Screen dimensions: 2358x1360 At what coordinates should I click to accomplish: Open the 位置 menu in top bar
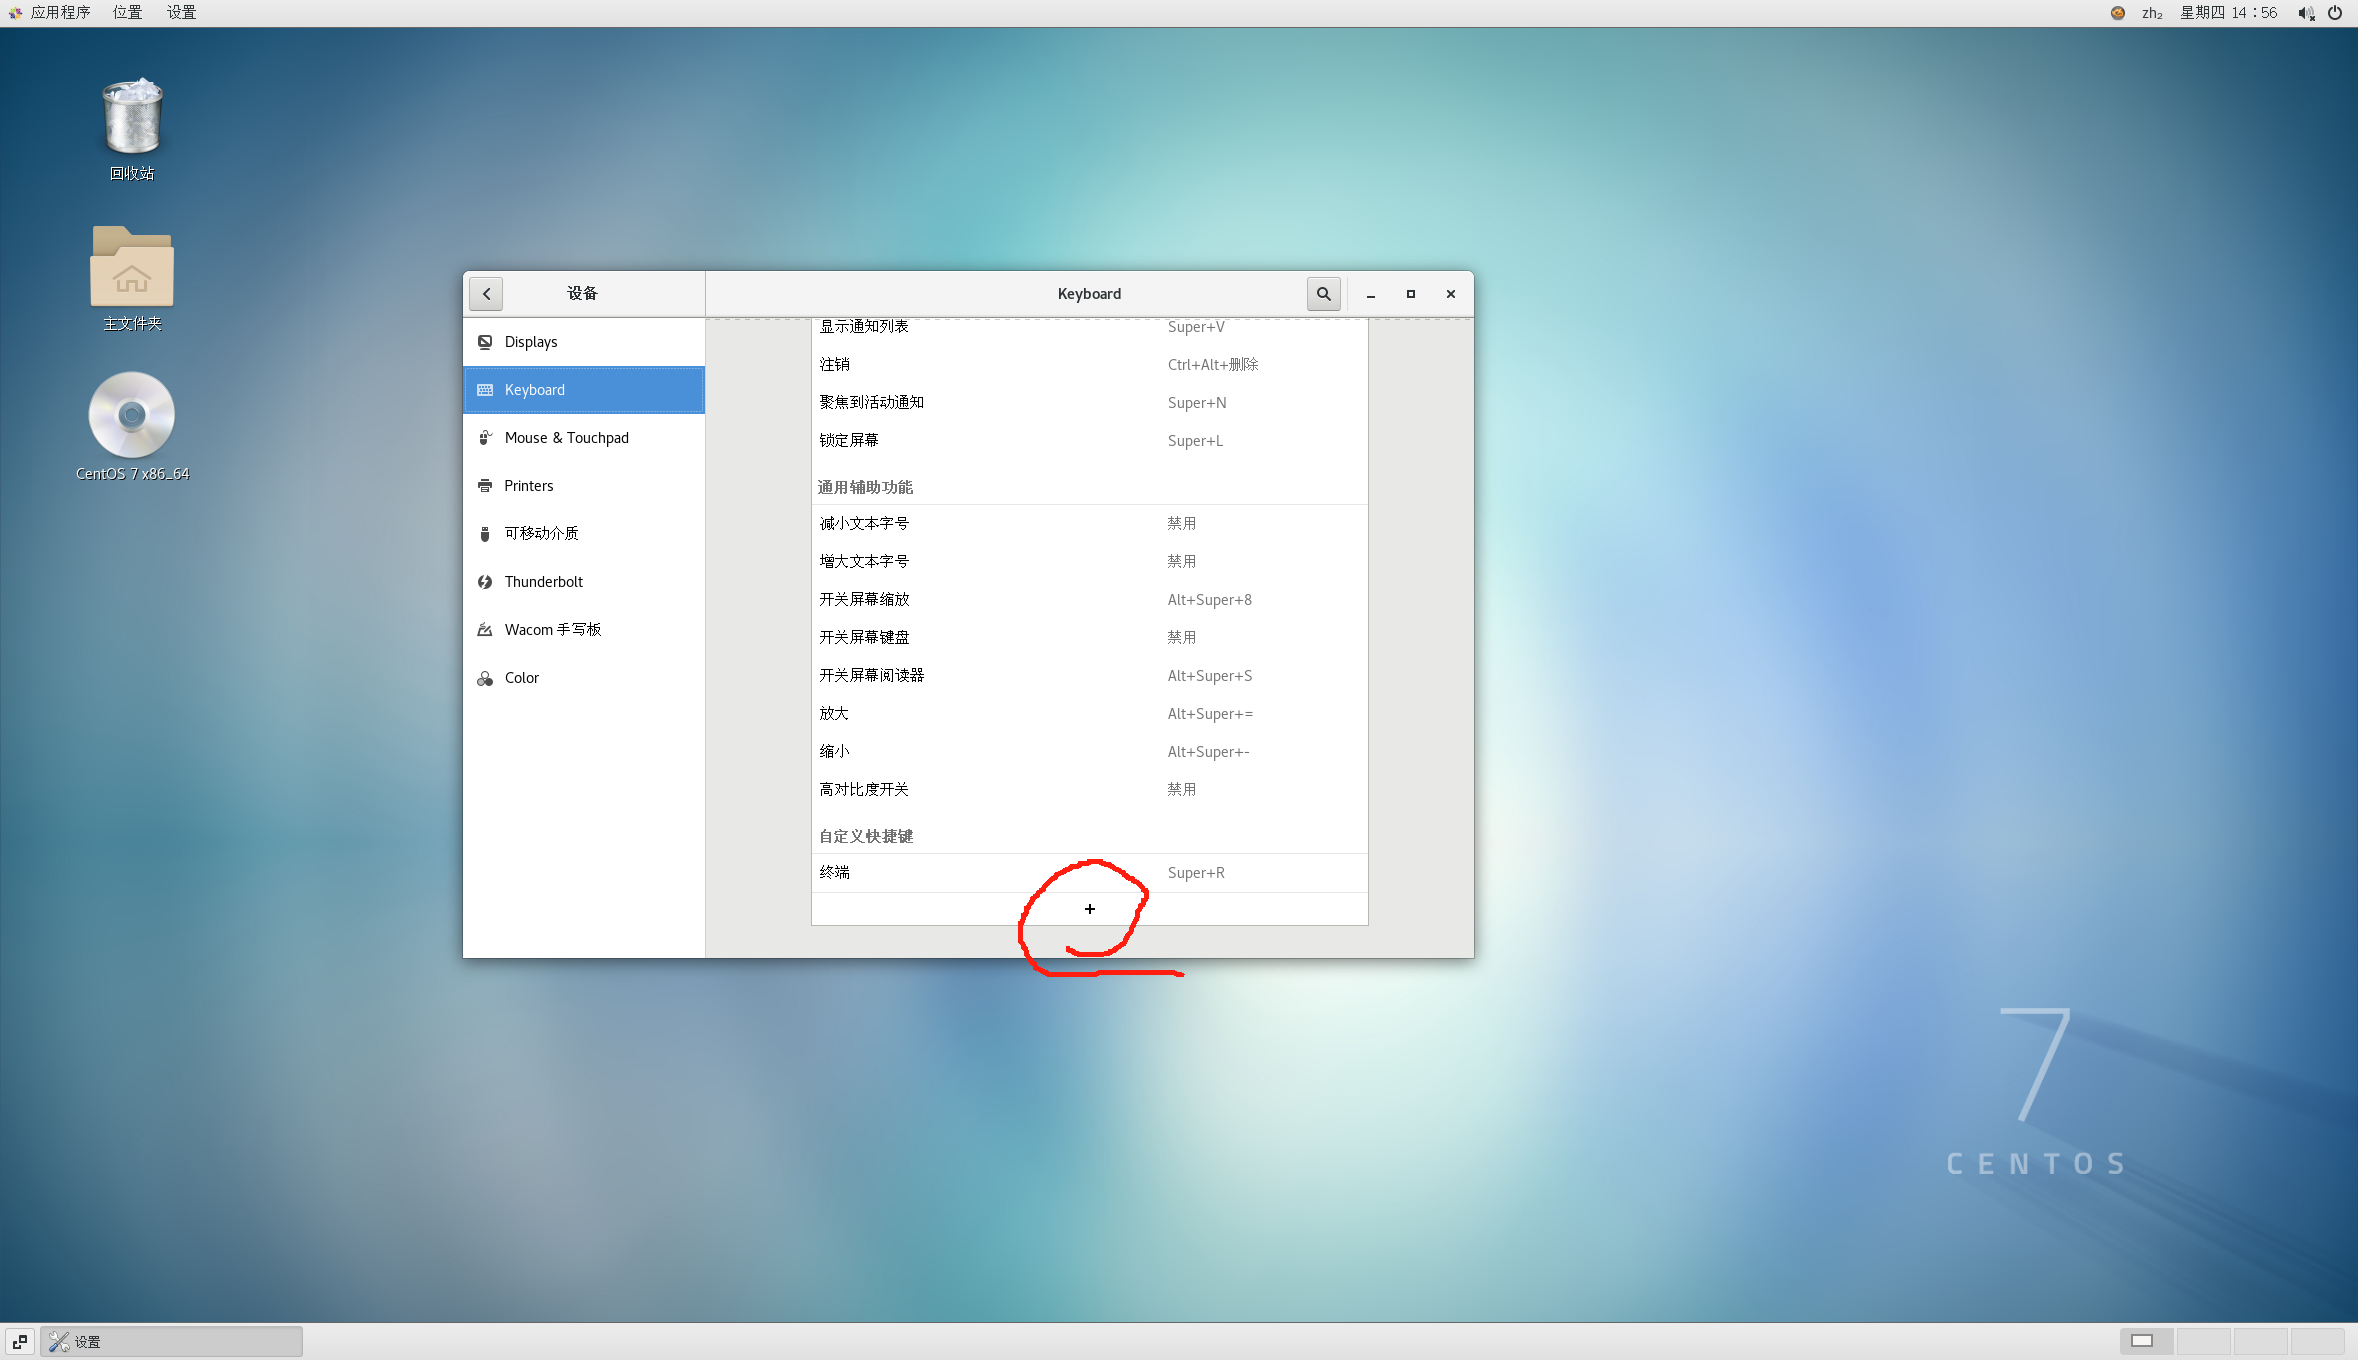point(127,13)
